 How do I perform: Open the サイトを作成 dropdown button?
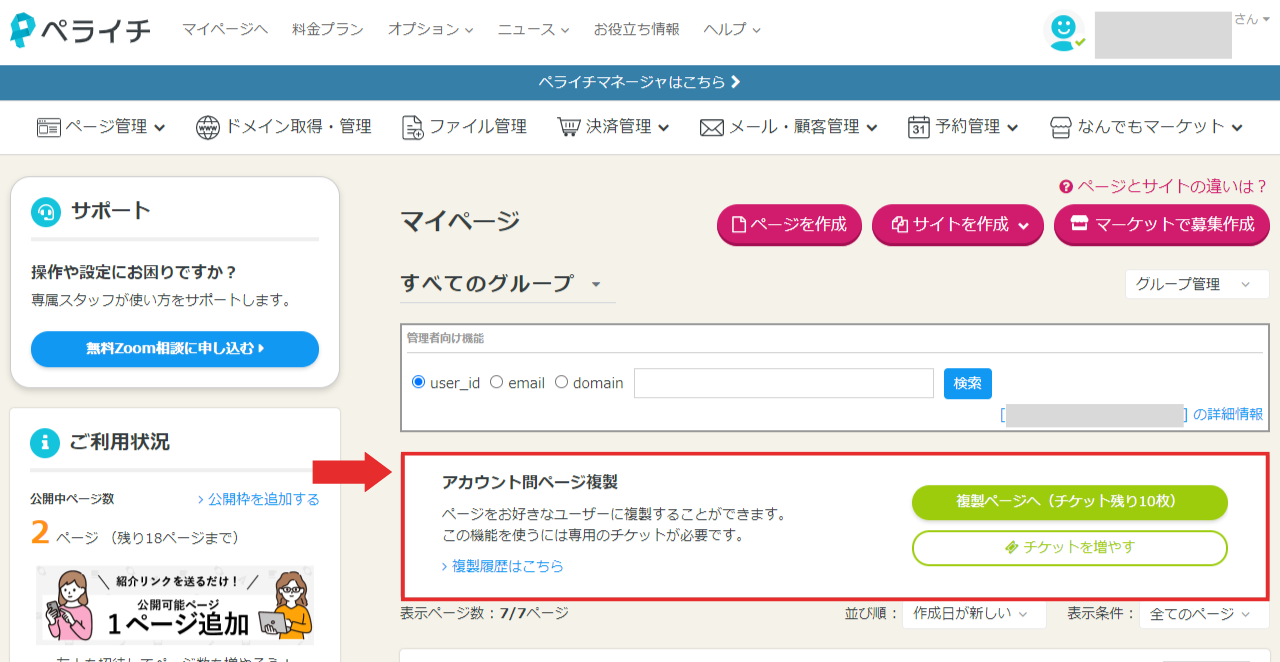tap(958, 225)
